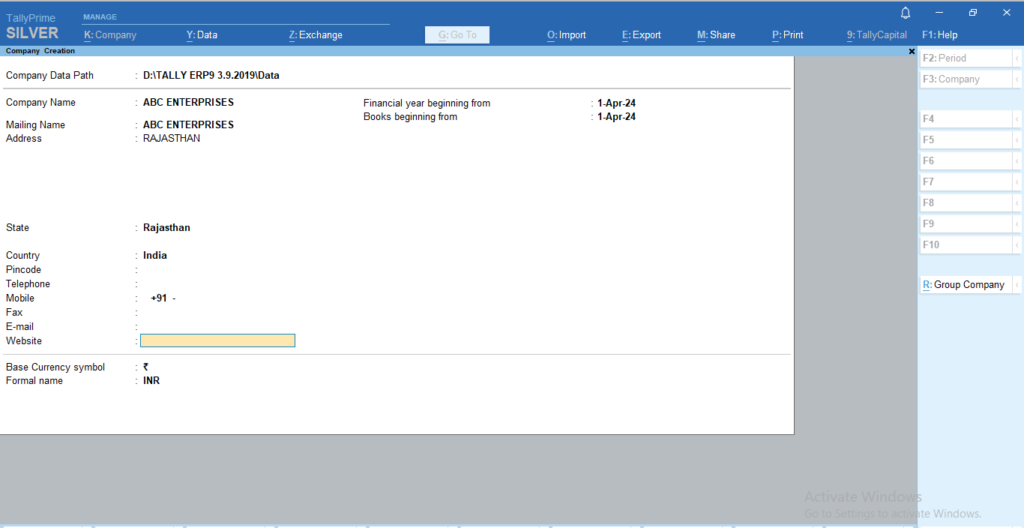This screenshot has width=1024, height=528.
Task: Click the F3: Company button
Action: coord(962,79)
